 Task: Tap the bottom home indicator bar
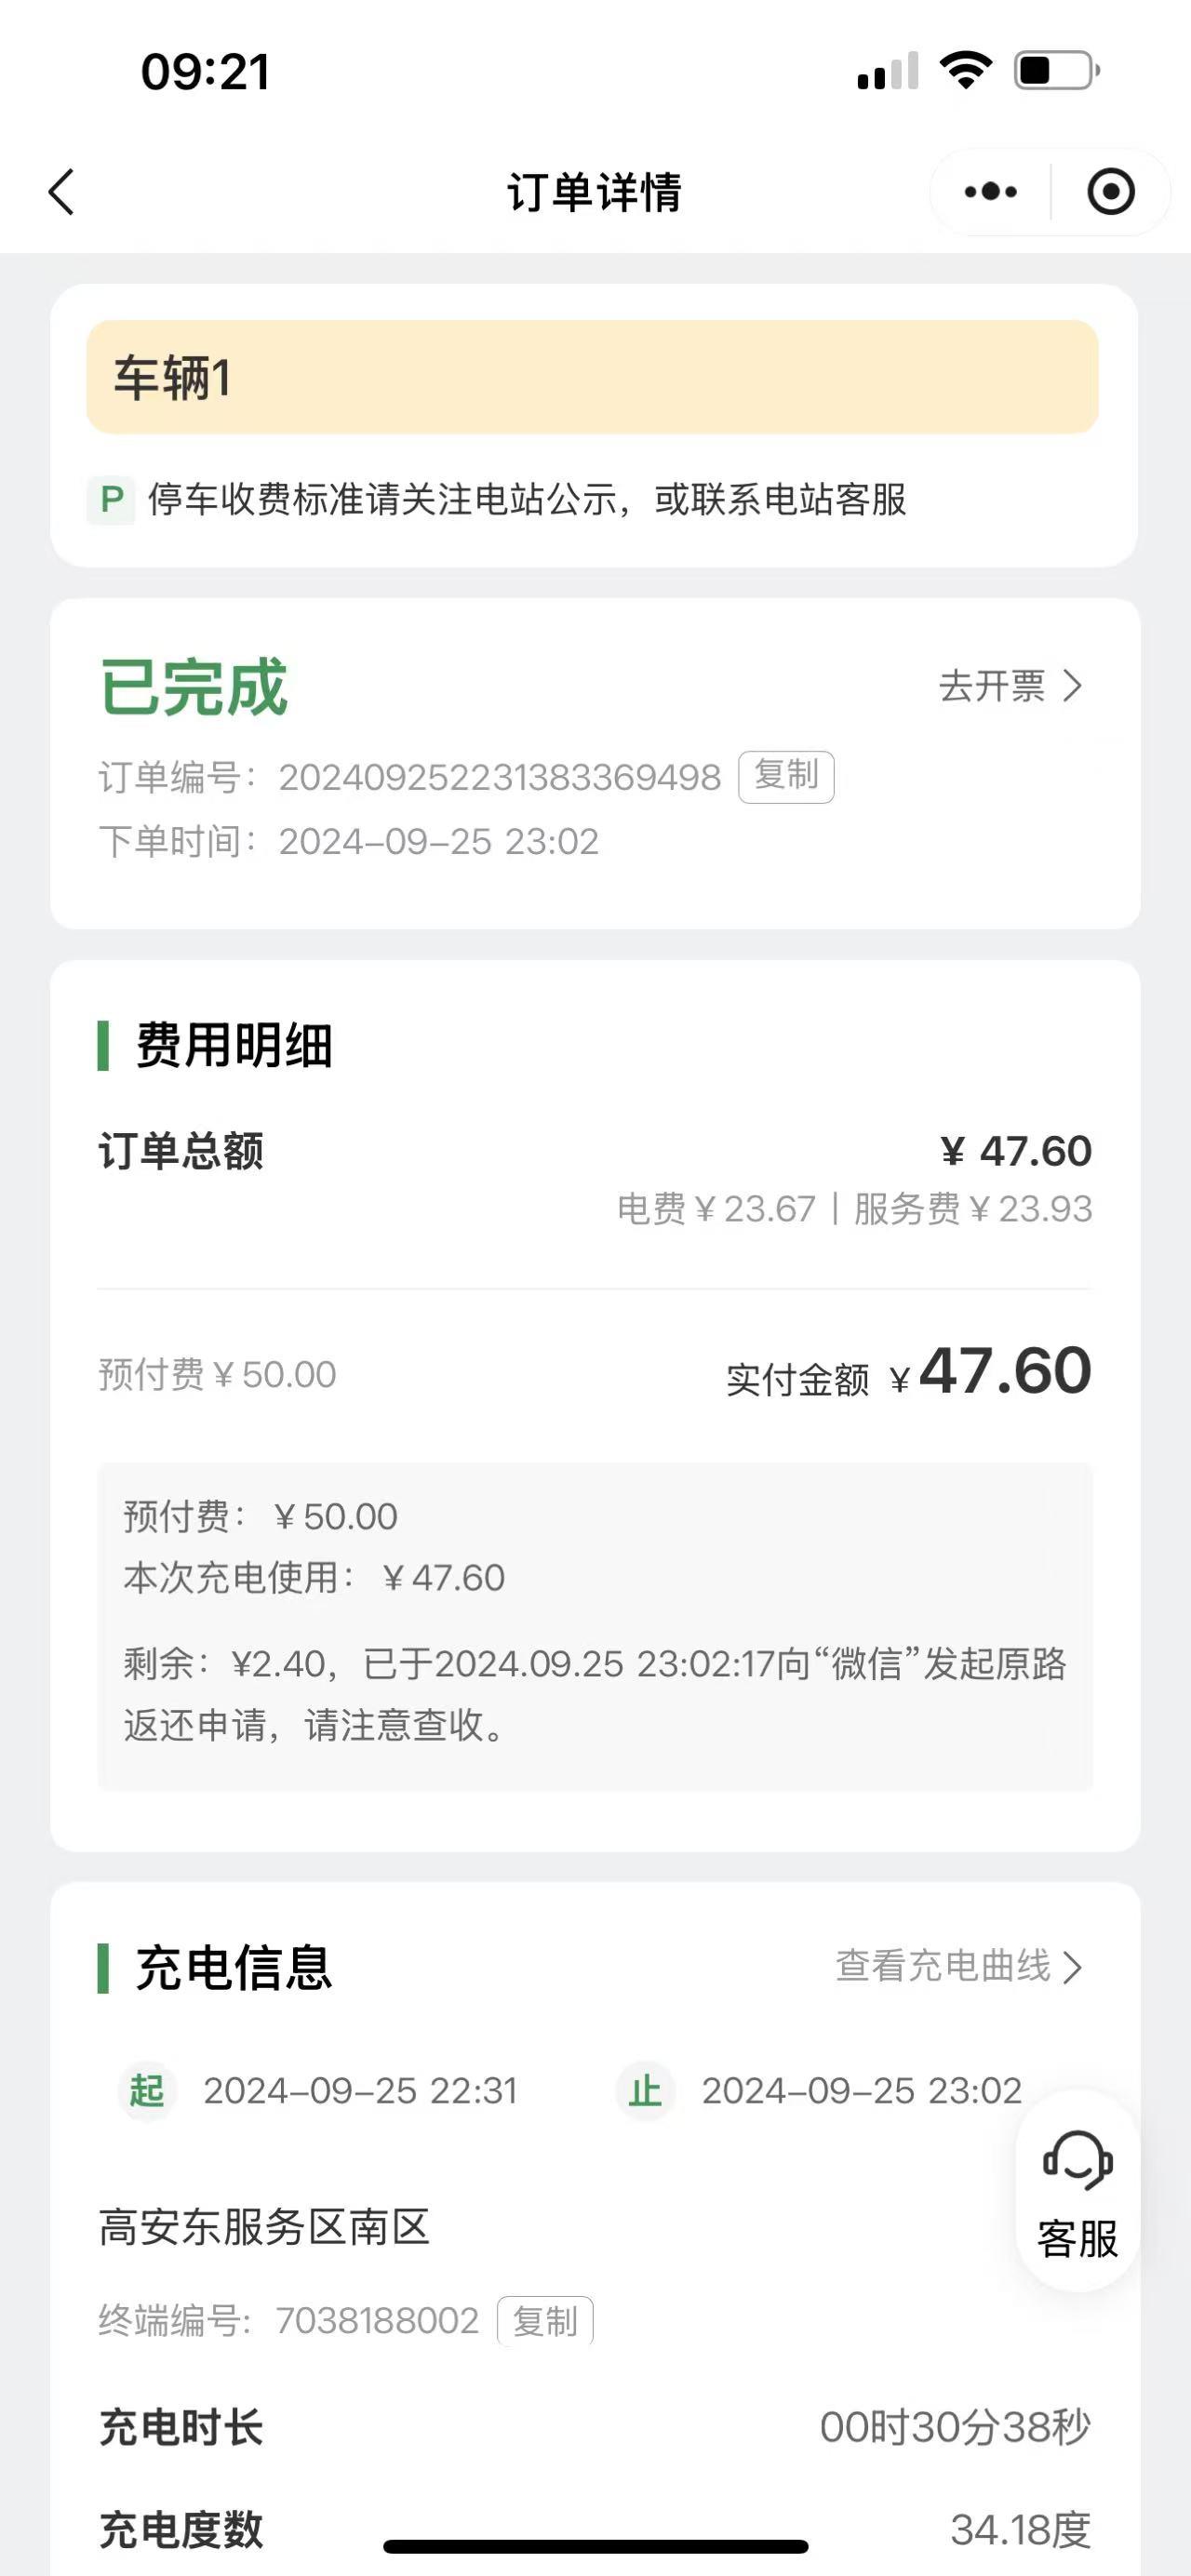595,2546
